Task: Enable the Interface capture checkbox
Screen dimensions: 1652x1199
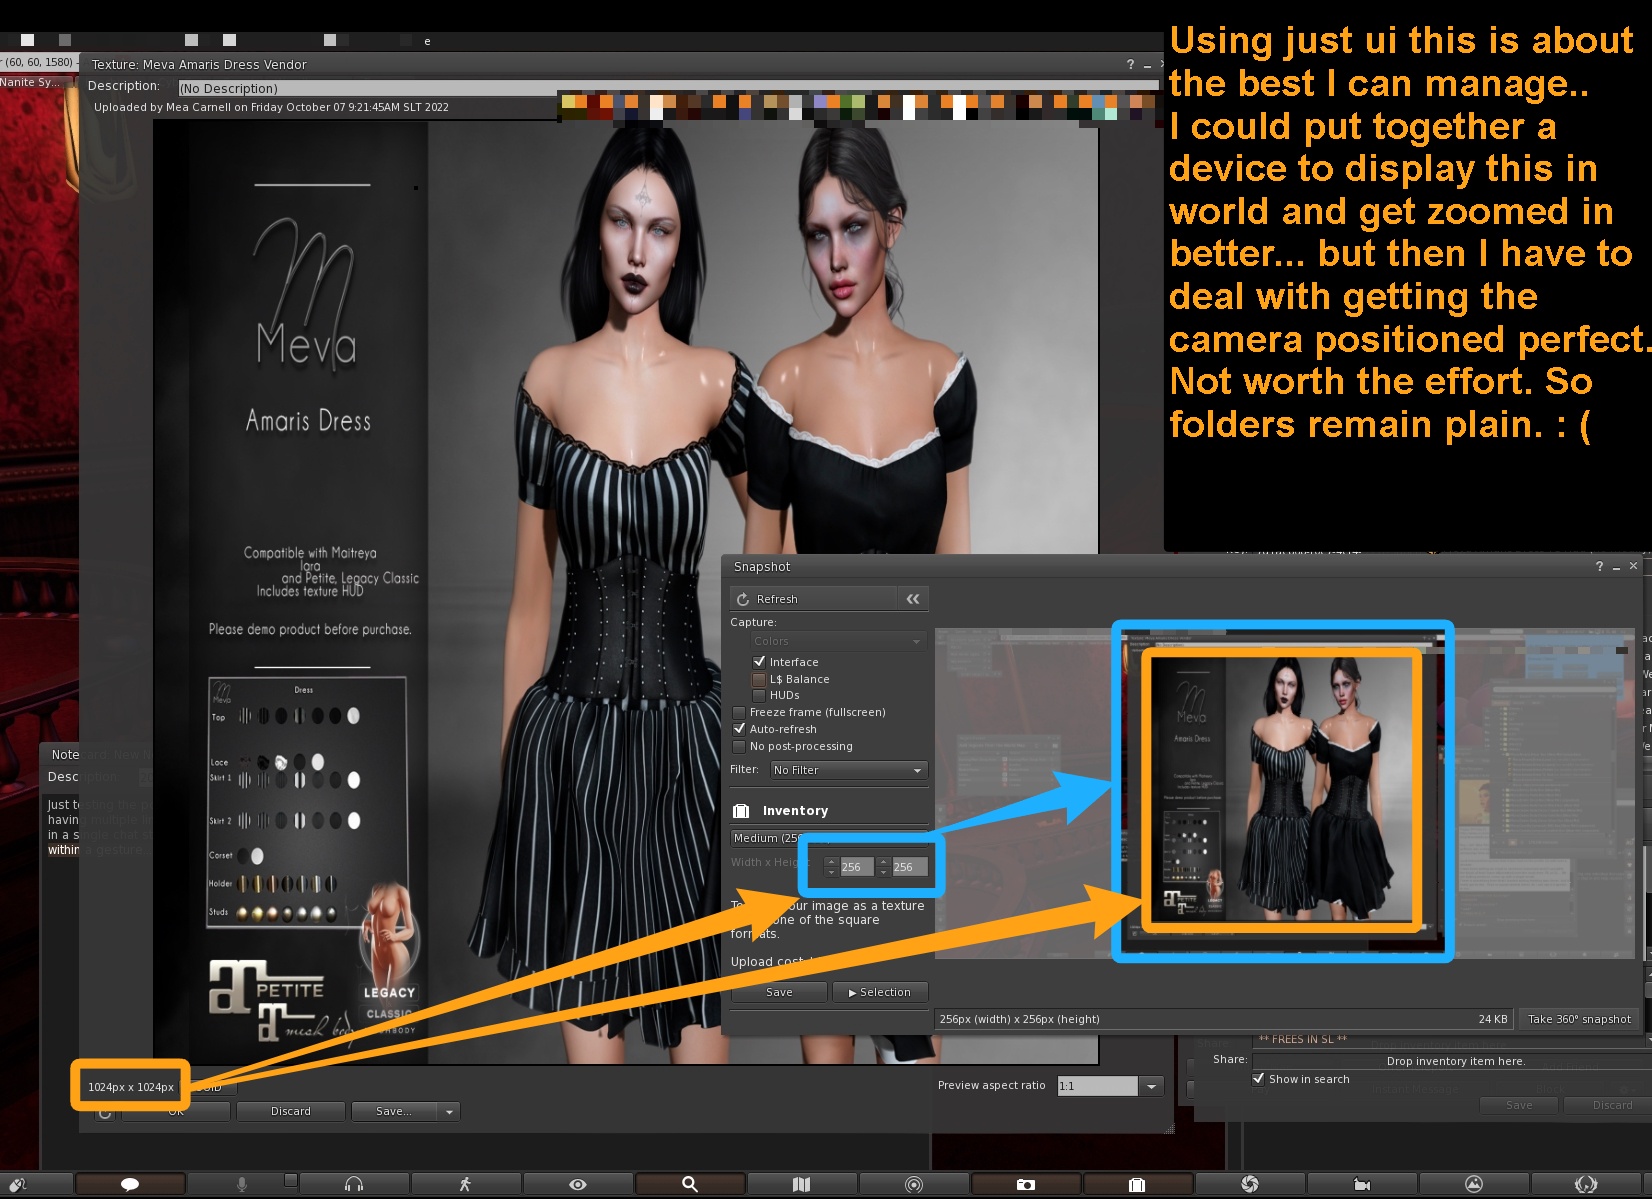Action: (x=759, y=662)
